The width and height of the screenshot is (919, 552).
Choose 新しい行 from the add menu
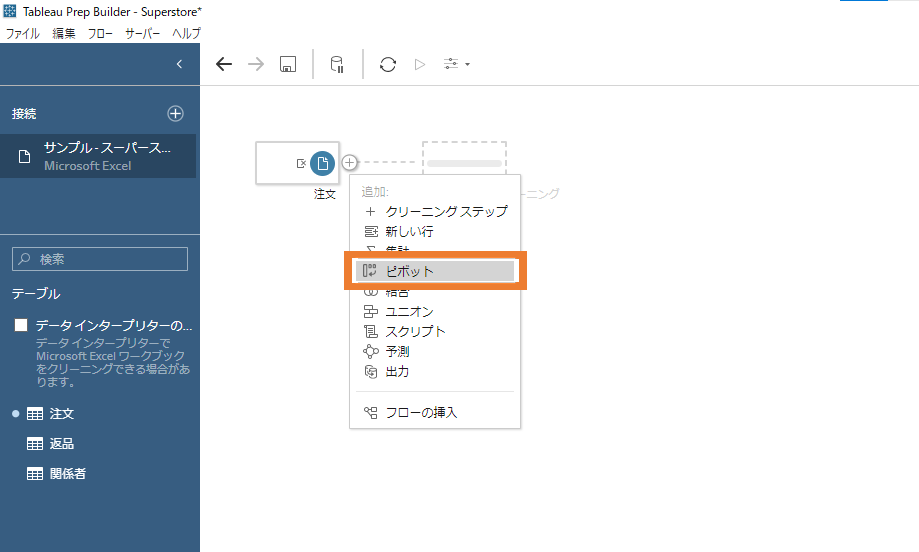[435, 231]
